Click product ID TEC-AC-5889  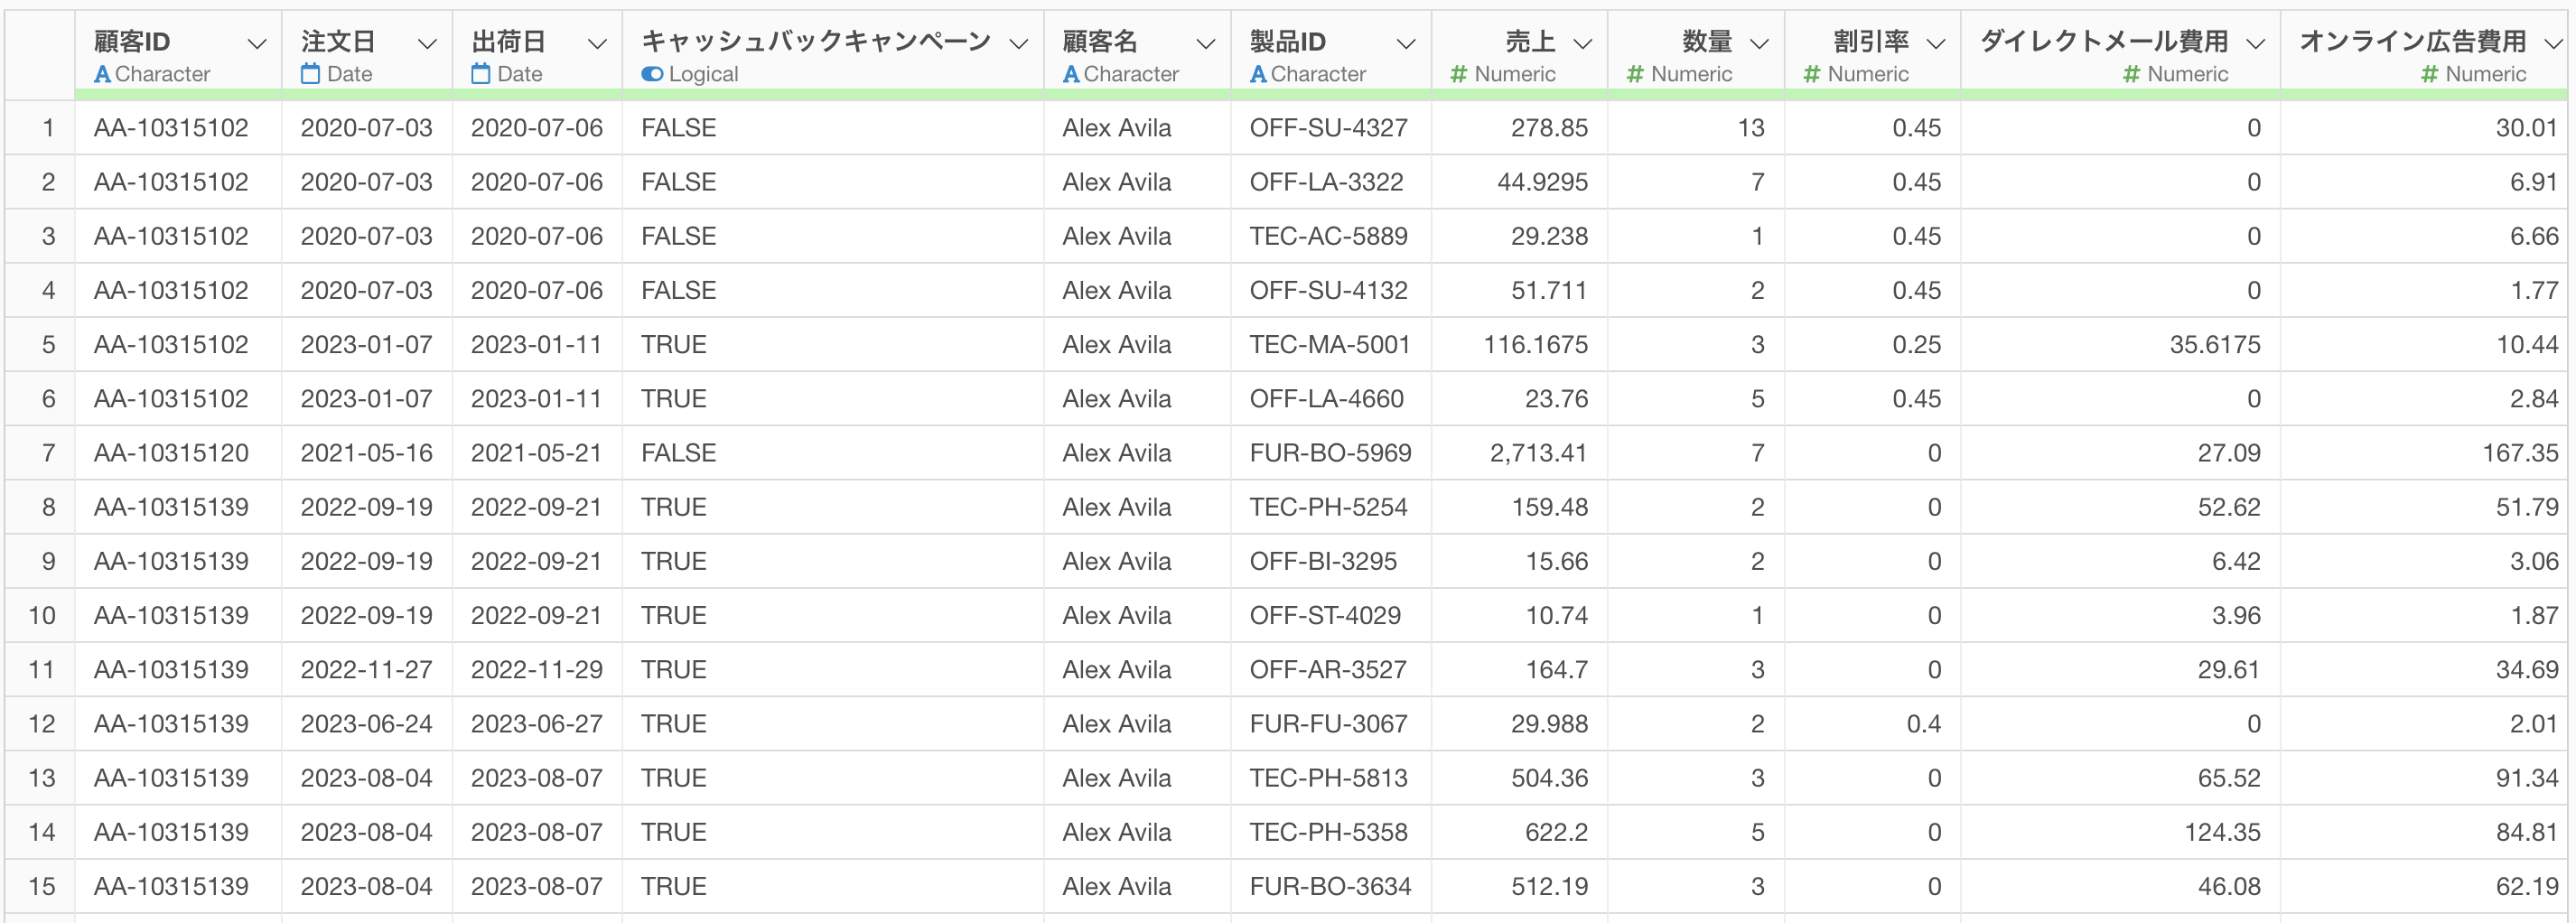[1328, 236]
